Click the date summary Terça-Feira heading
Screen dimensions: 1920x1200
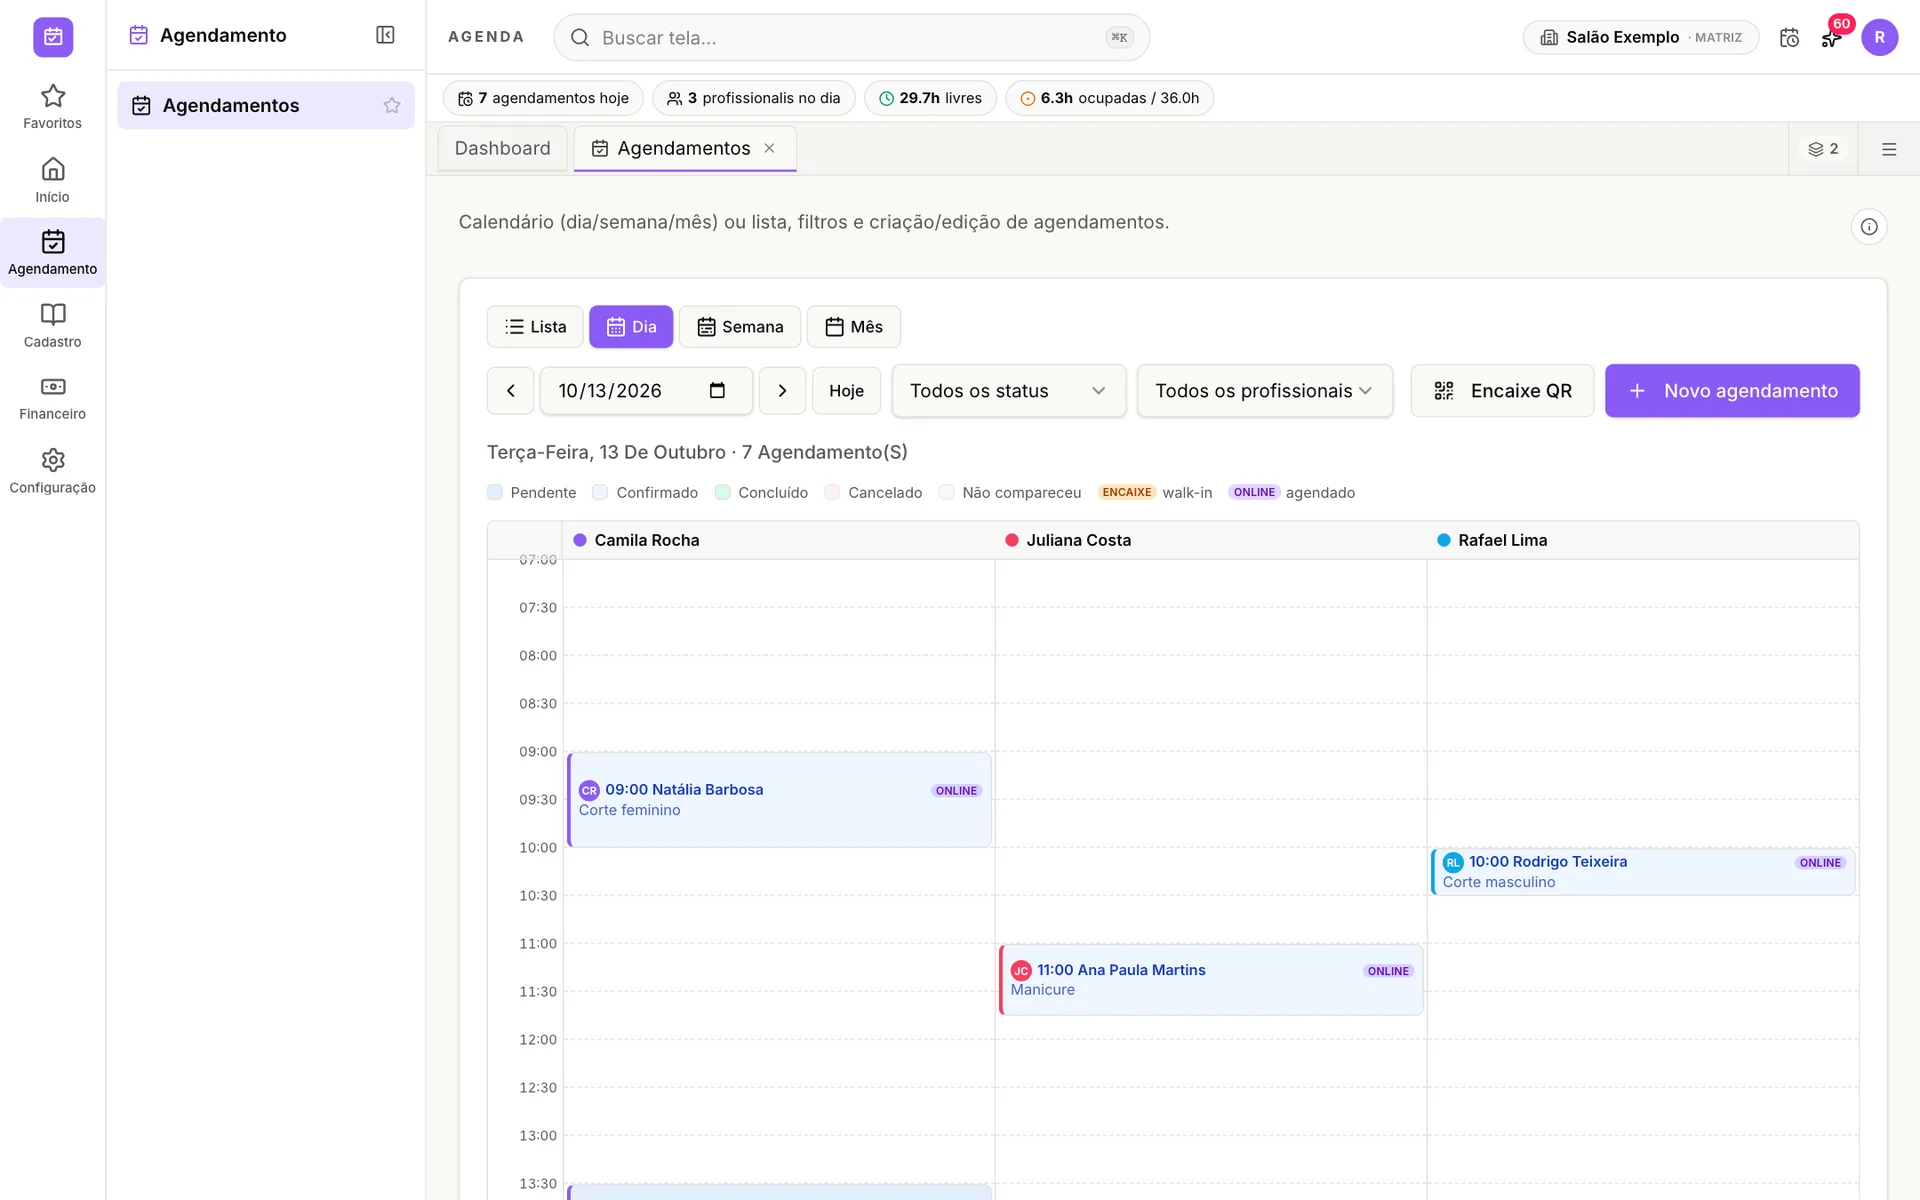[697, 452]
